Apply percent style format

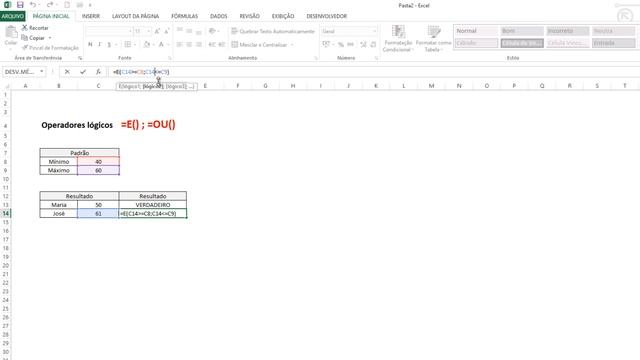[x=341, y=44]
